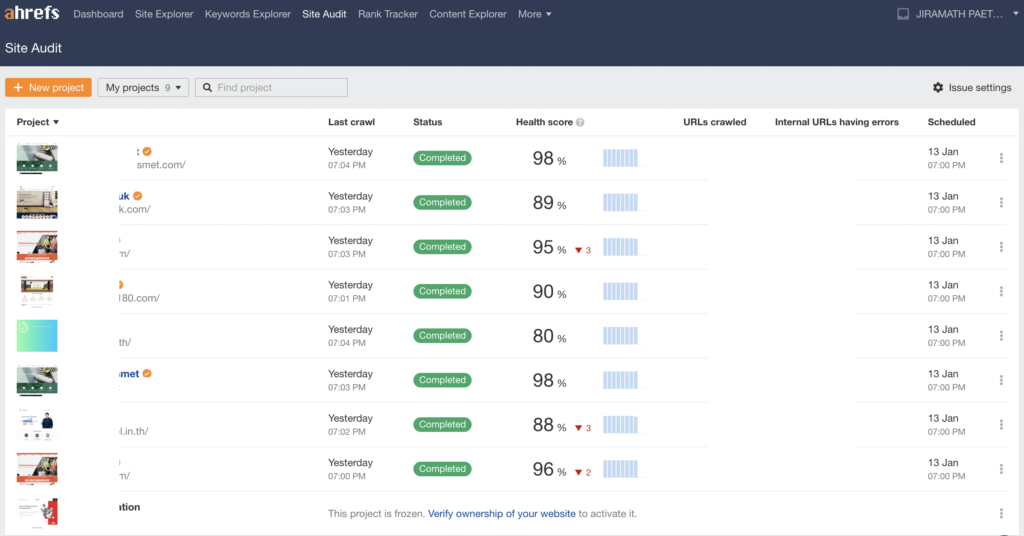Open the 180.com project thumbnail

click(x=37, y=291)
